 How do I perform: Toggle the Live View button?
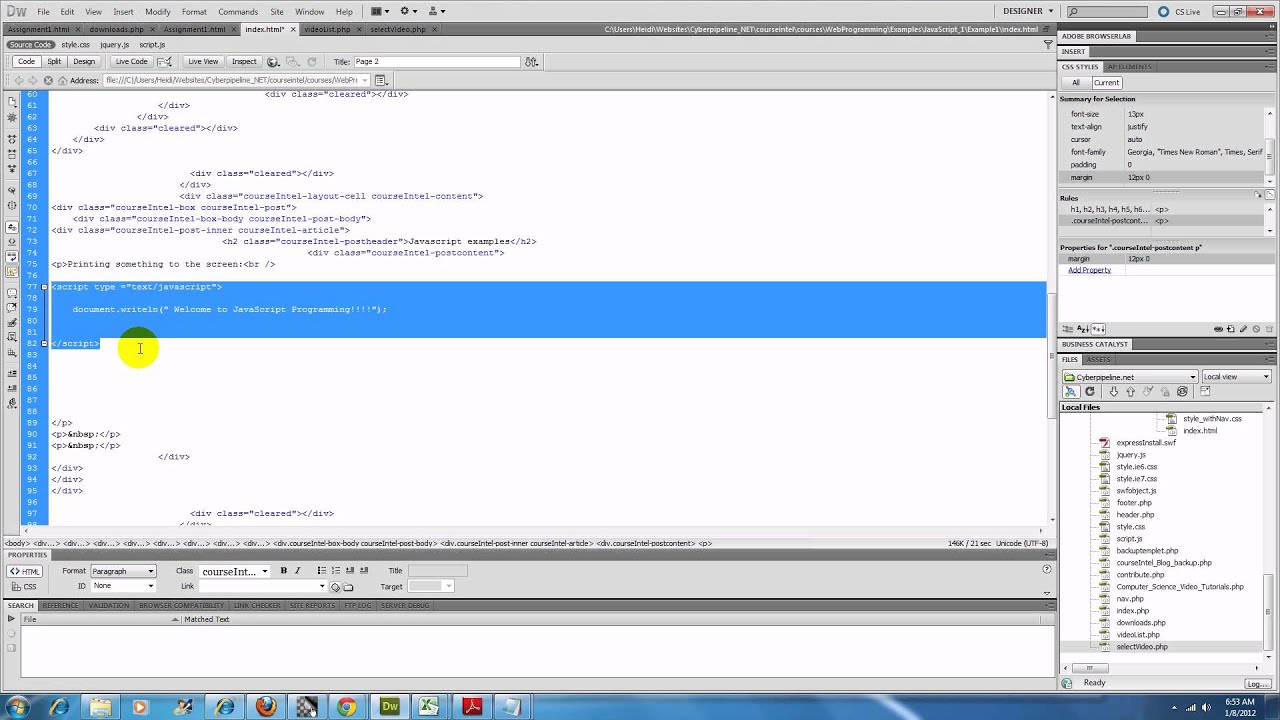[x=202, y=62]
